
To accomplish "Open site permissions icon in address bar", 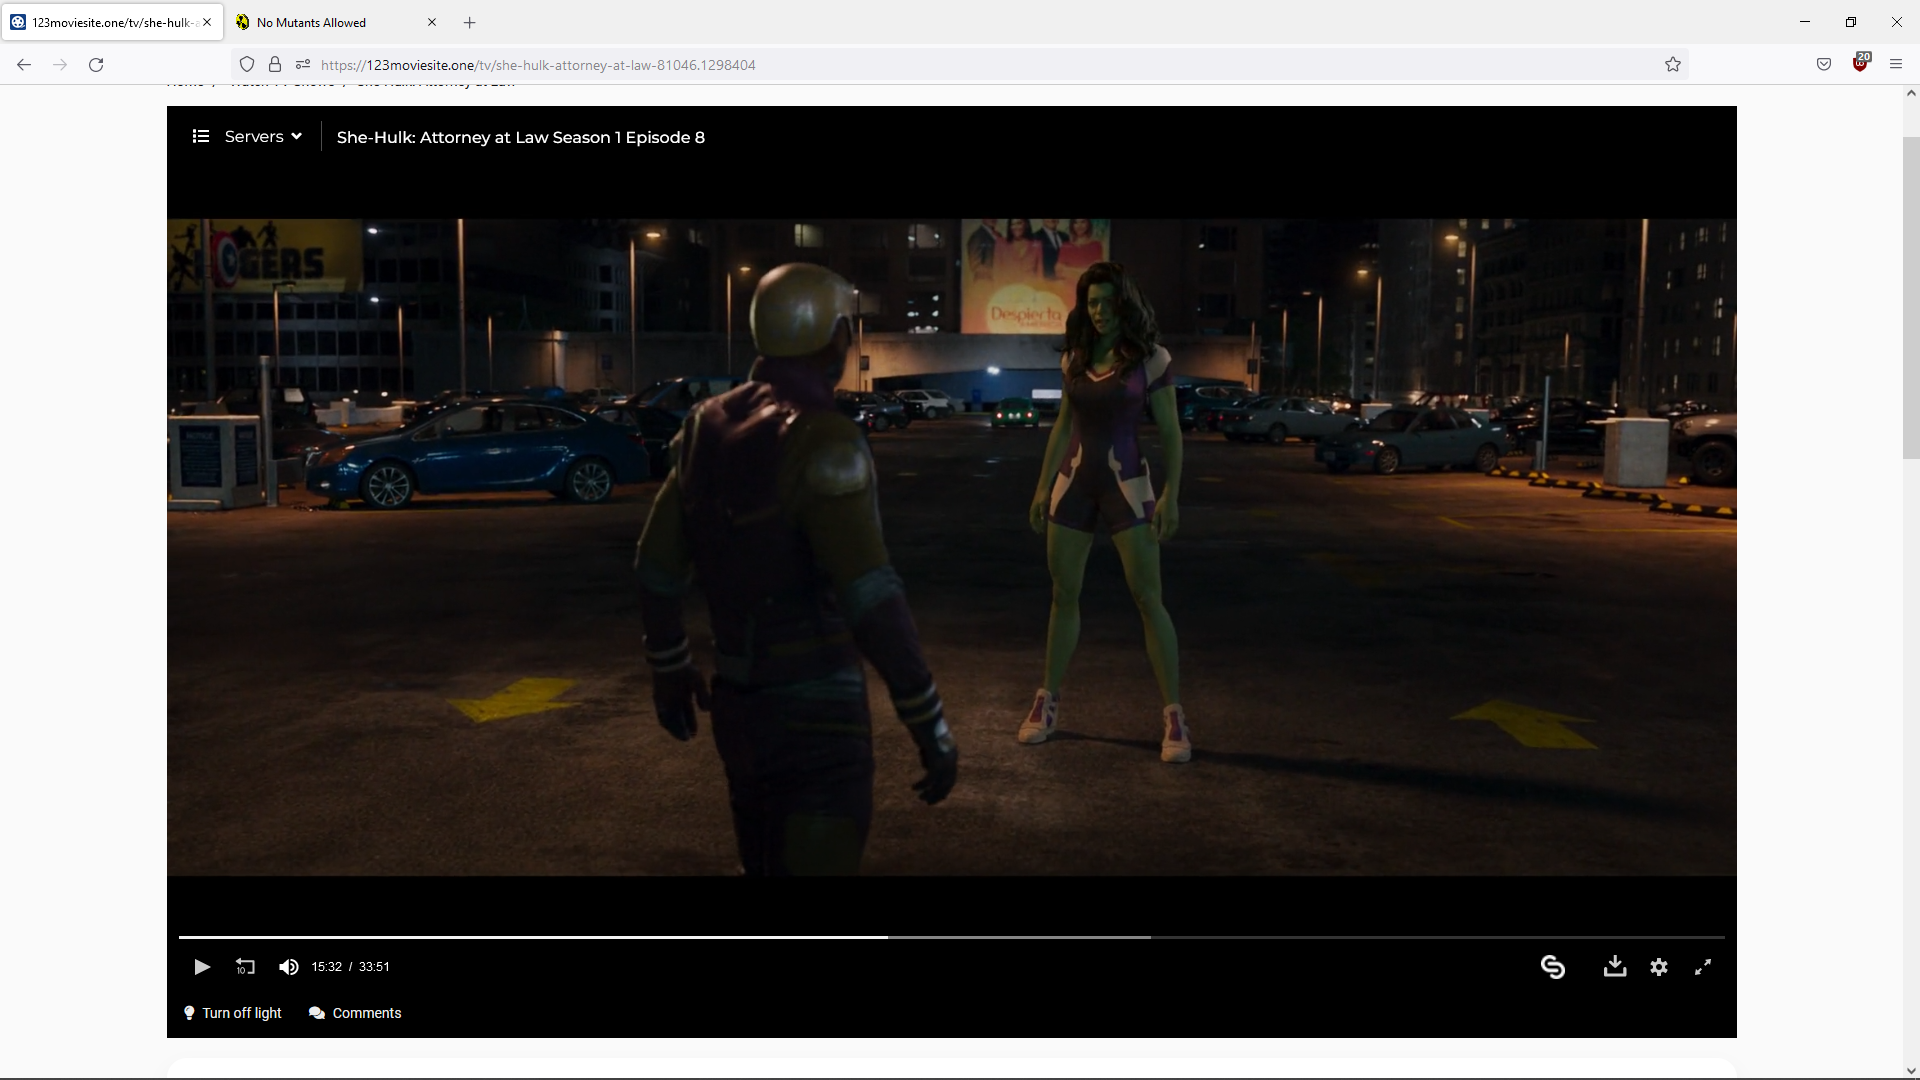I will 303,65.
